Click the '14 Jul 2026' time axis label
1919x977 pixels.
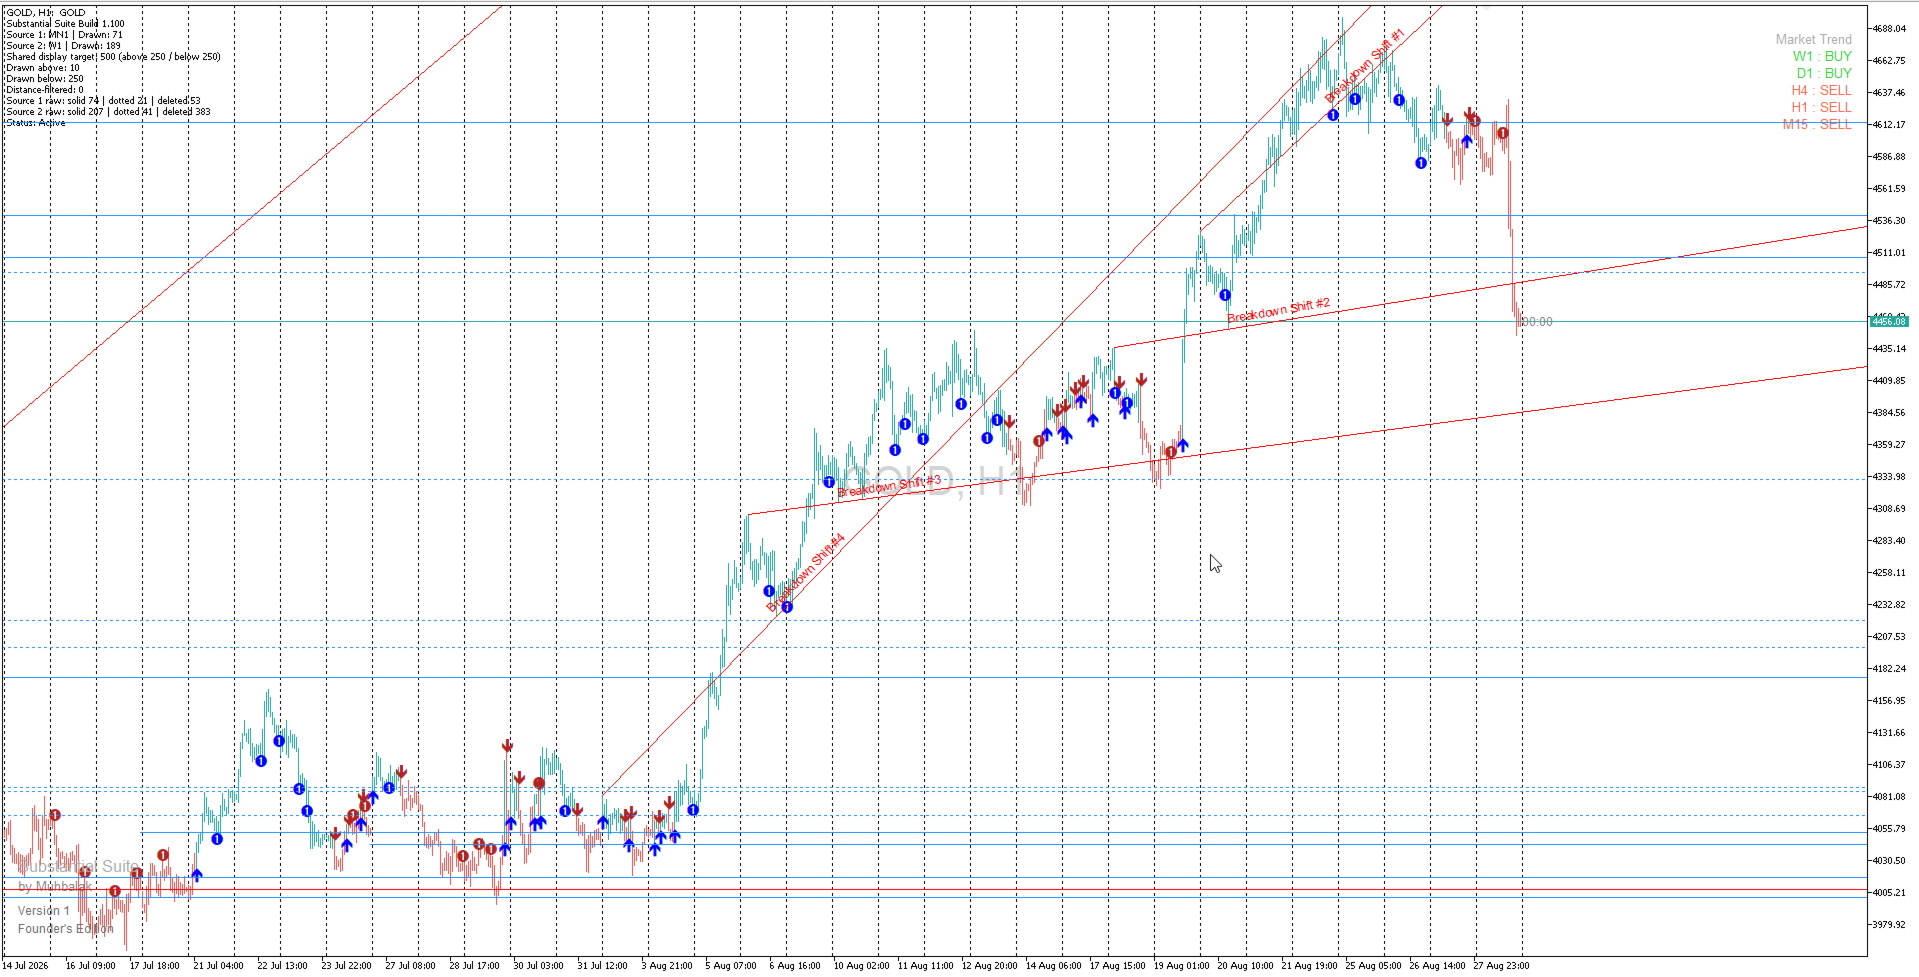[x=26, y=966]
